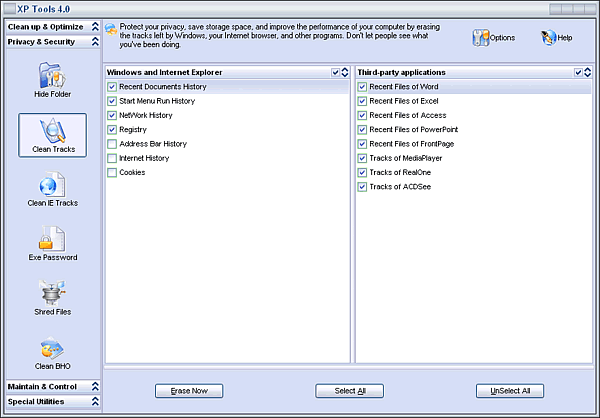Uncheck Start Menu Run History
The width and height of the screenshot is (600, 418).
point(112,101)
